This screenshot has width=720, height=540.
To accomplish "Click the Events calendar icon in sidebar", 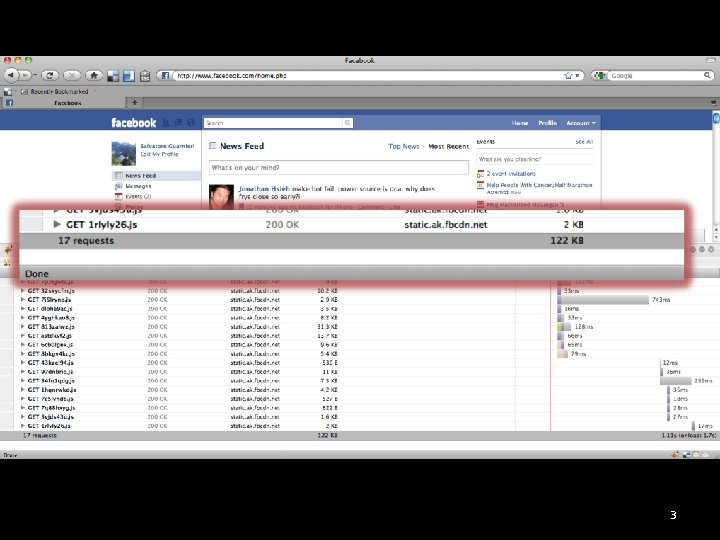I will [x=118, y=196].
